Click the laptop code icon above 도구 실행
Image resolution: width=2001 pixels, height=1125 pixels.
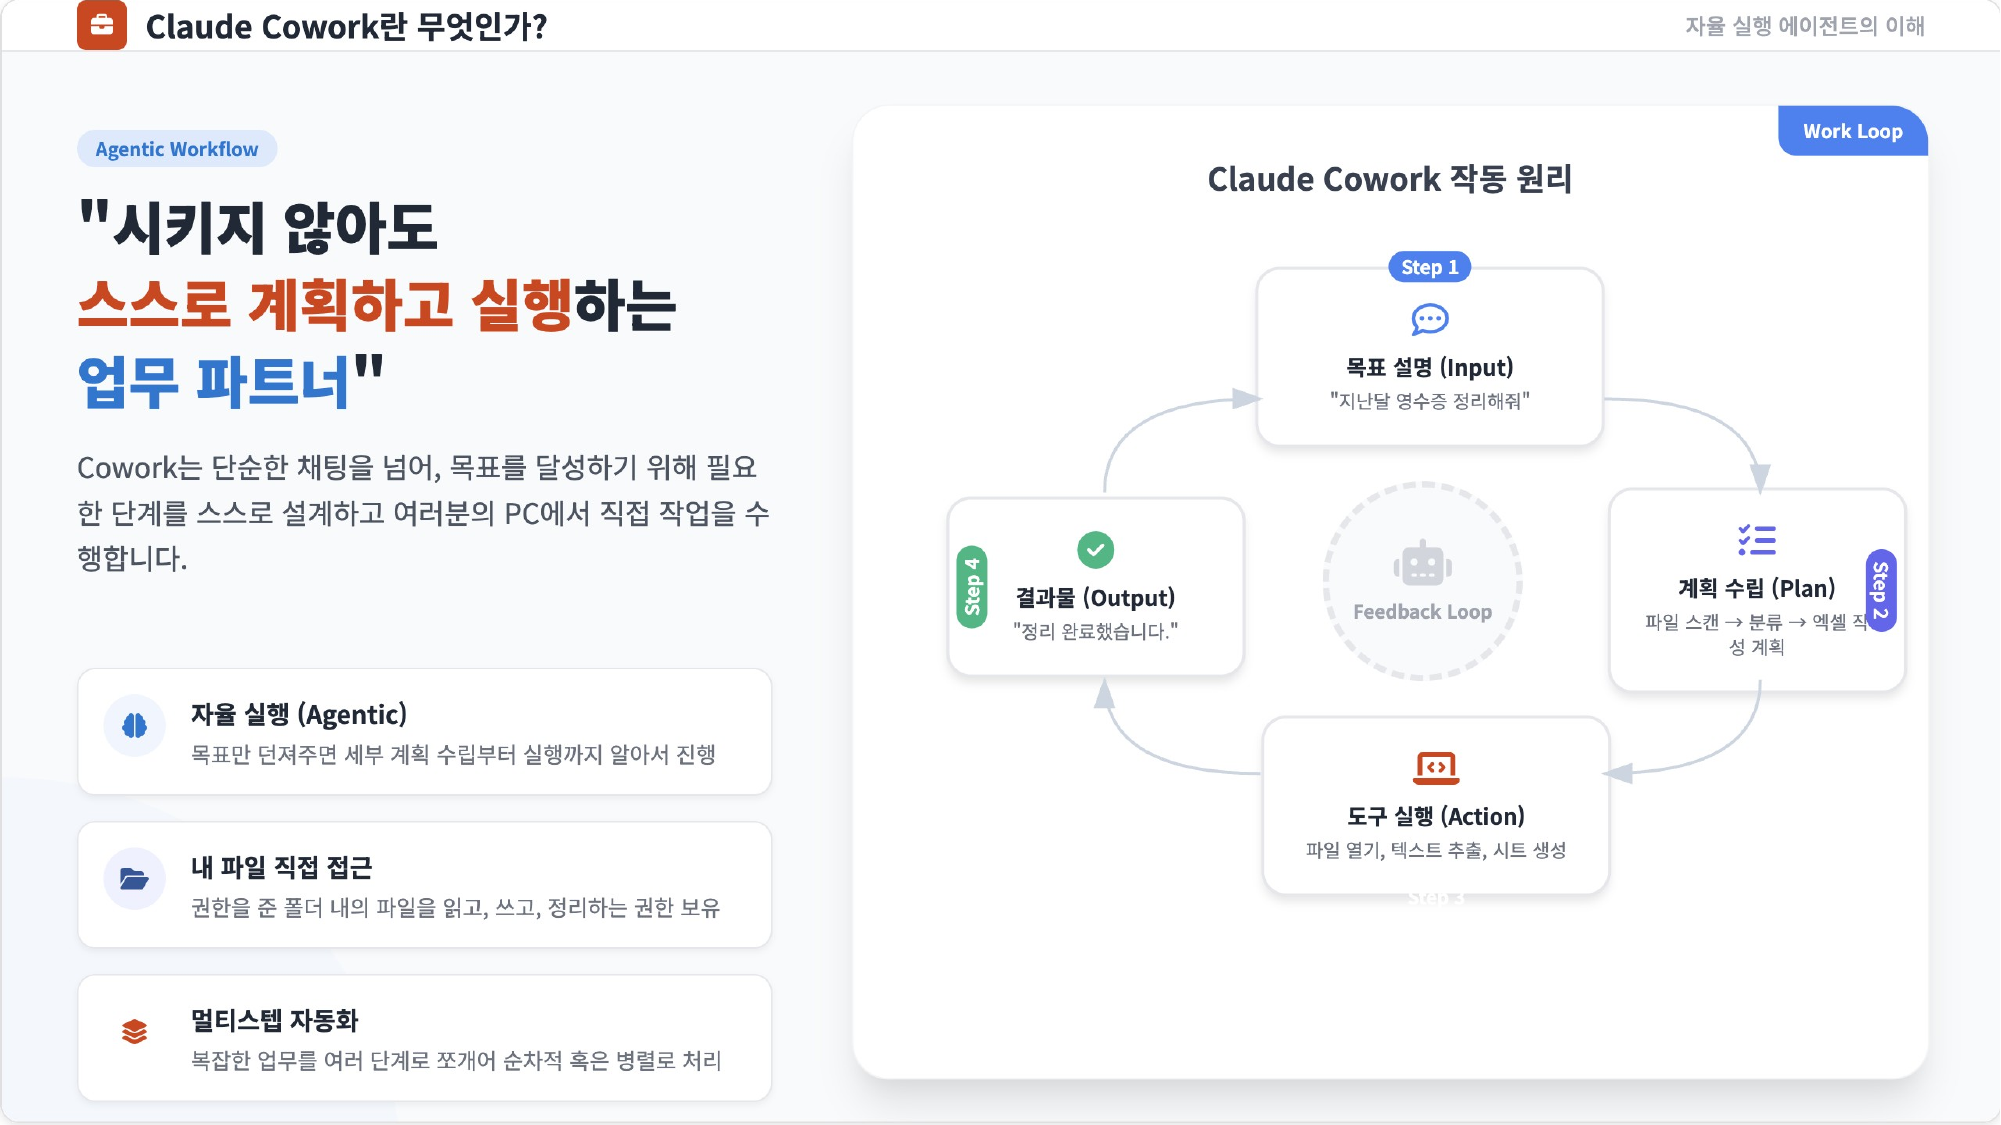[1436, 768]
